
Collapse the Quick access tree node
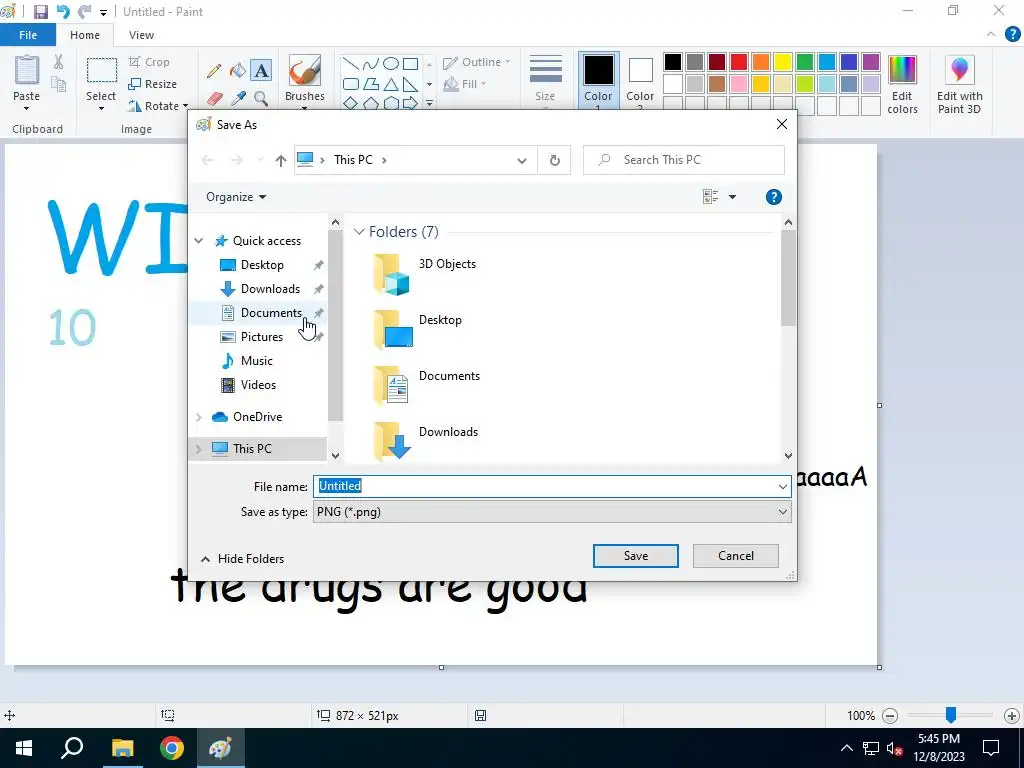click(x=199, y=241)
